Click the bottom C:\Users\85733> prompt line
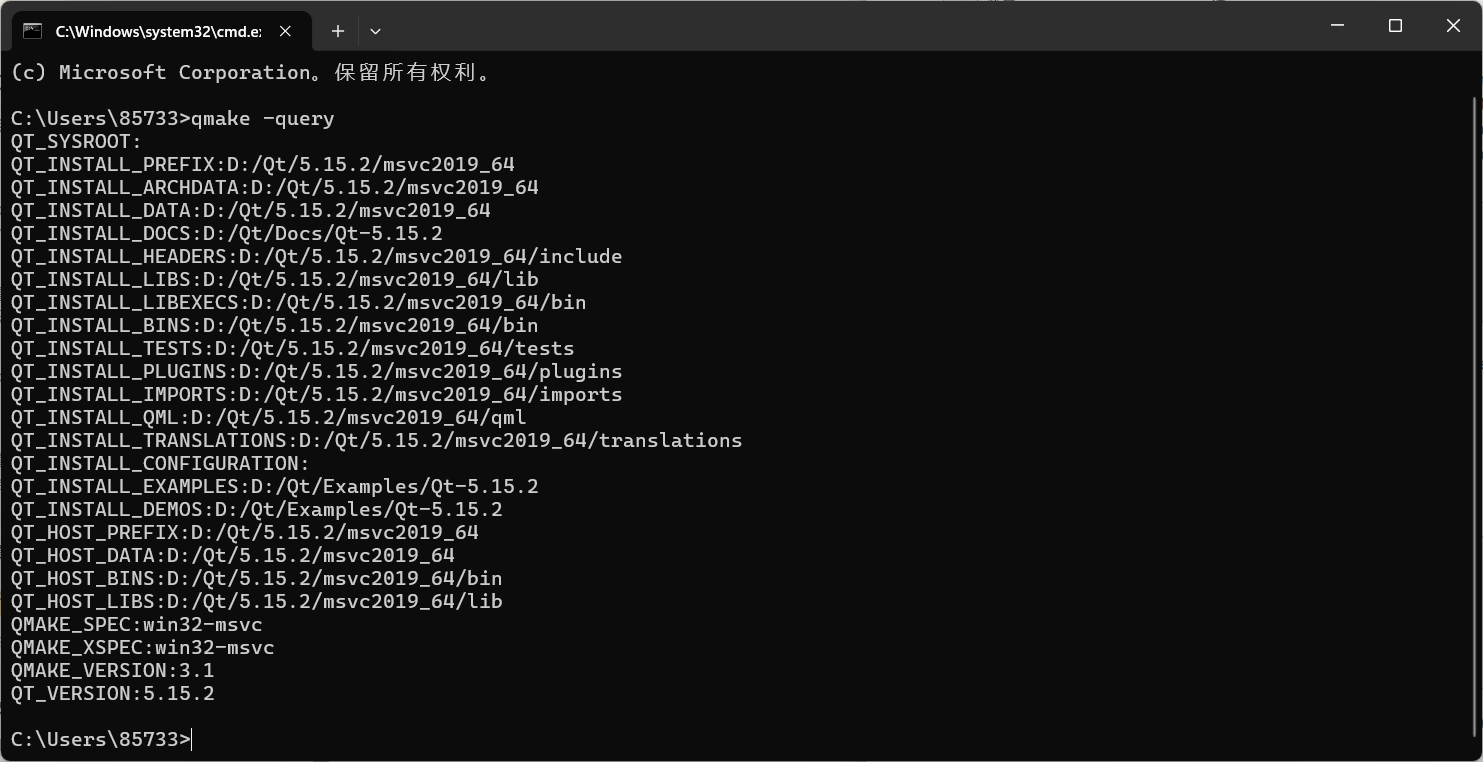Image resolution: width=1483 pixels, height=762 pixels. [x=100, y=739]
